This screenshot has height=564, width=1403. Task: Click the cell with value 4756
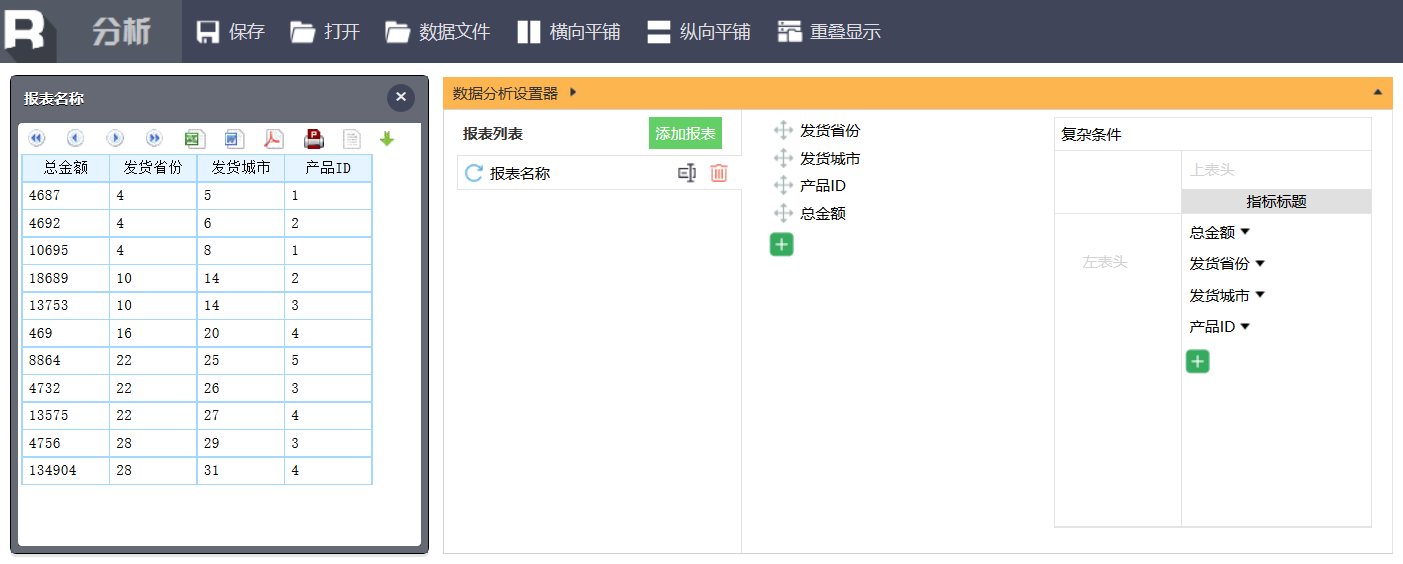(66, 443)
